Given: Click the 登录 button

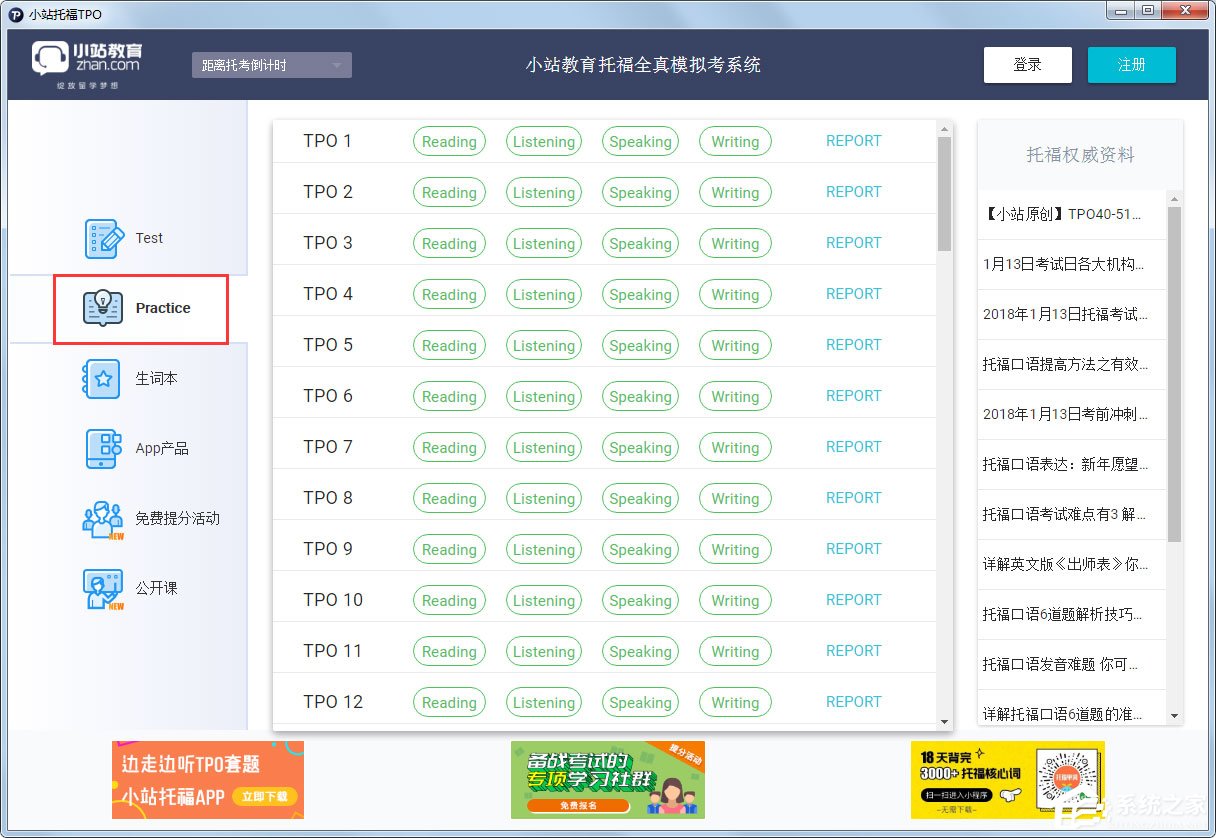Looking at the screenshot, I should [x=1027, y=64].
